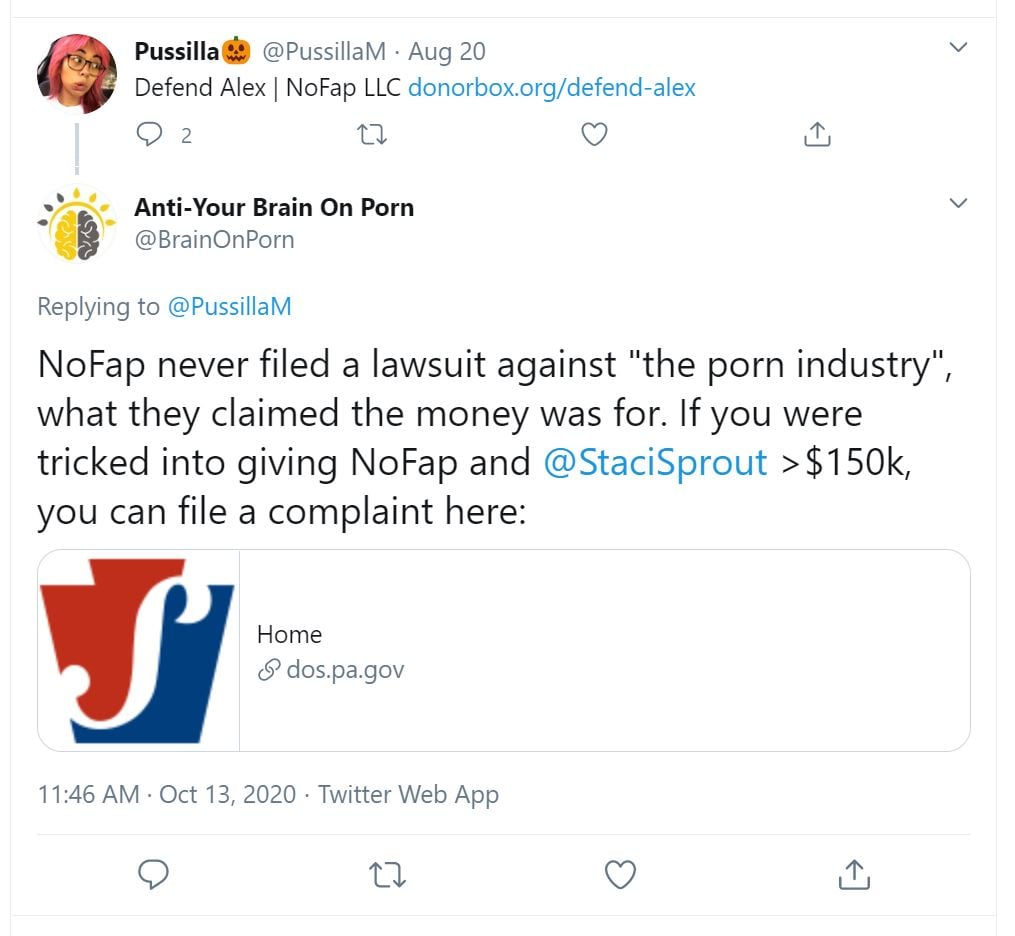Open the Twitter Web App source link
The width and height of the screenshot is (1015, 936).
[408, 795]
